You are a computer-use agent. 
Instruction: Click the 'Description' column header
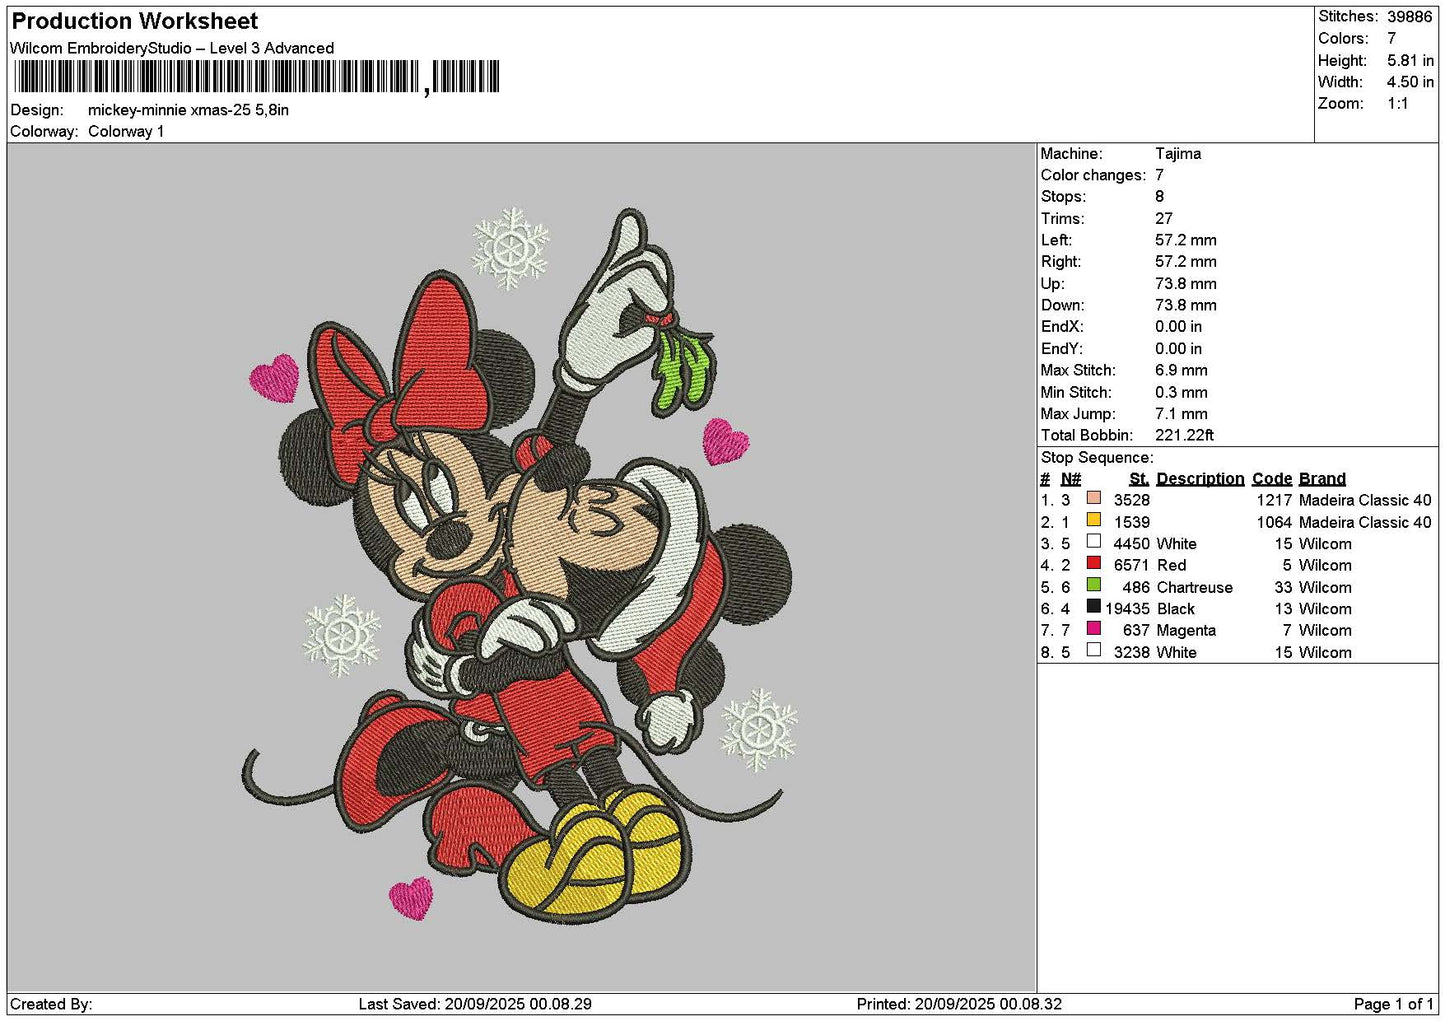tap(1200, 479)
